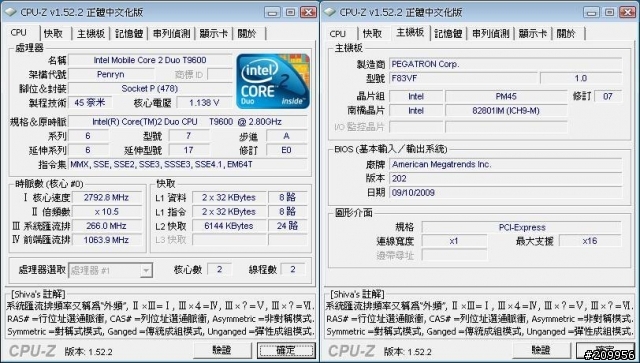This screenshot has width=640, height=363.
Task: Open the 快取 tab in left window
Action: pos(54,33)
